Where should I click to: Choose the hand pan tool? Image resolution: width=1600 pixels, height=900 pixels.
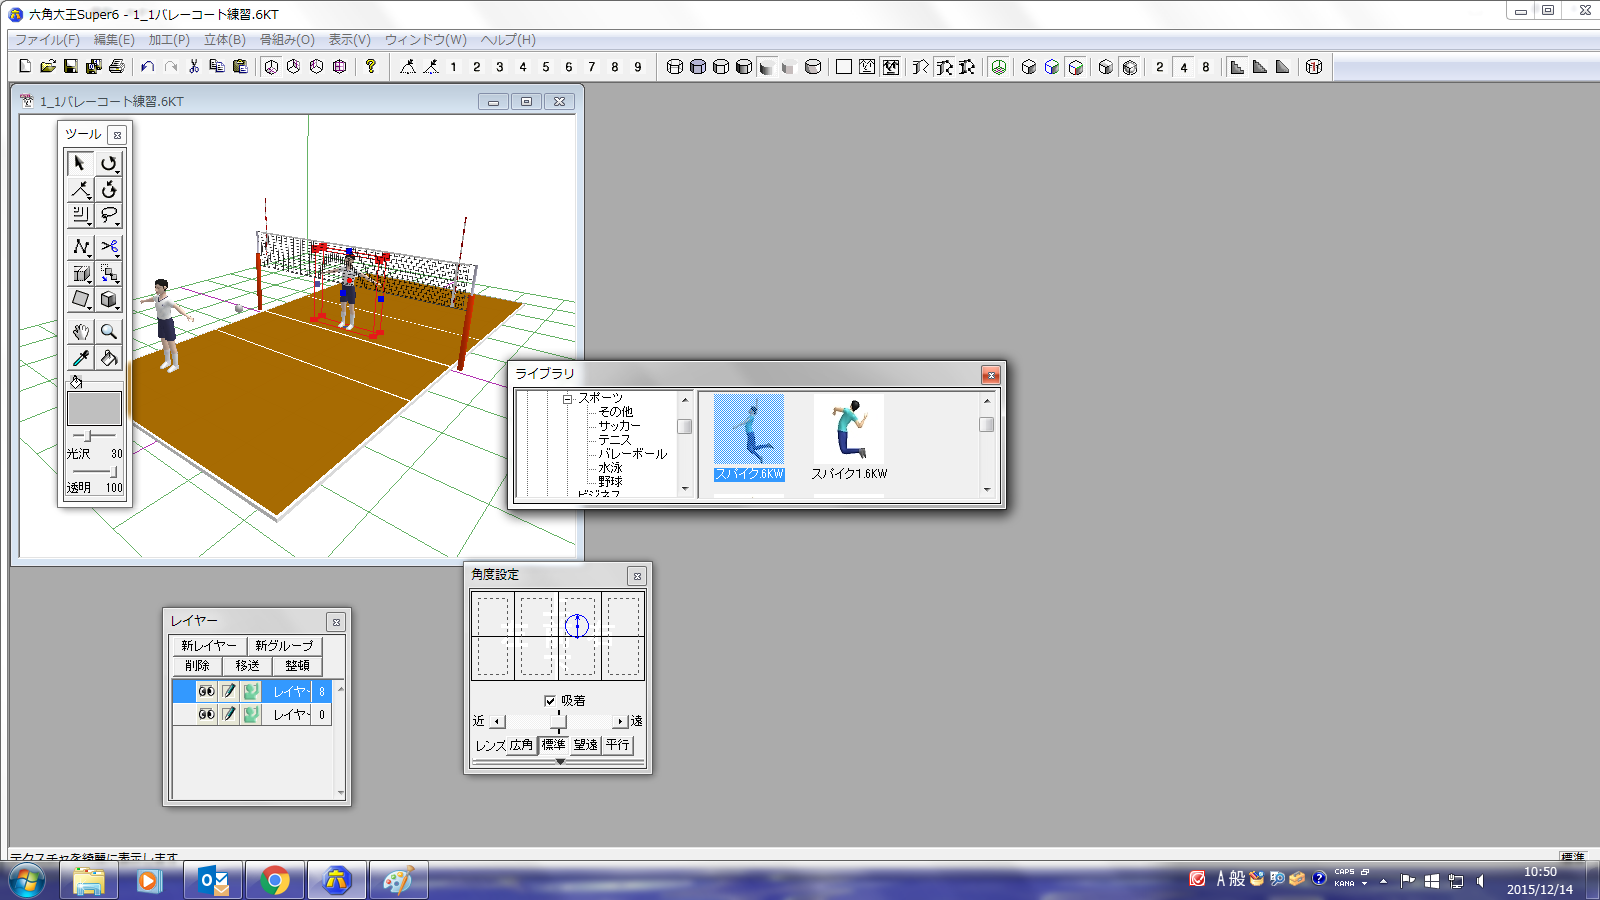pyautogui.click(x=81, y=331)
